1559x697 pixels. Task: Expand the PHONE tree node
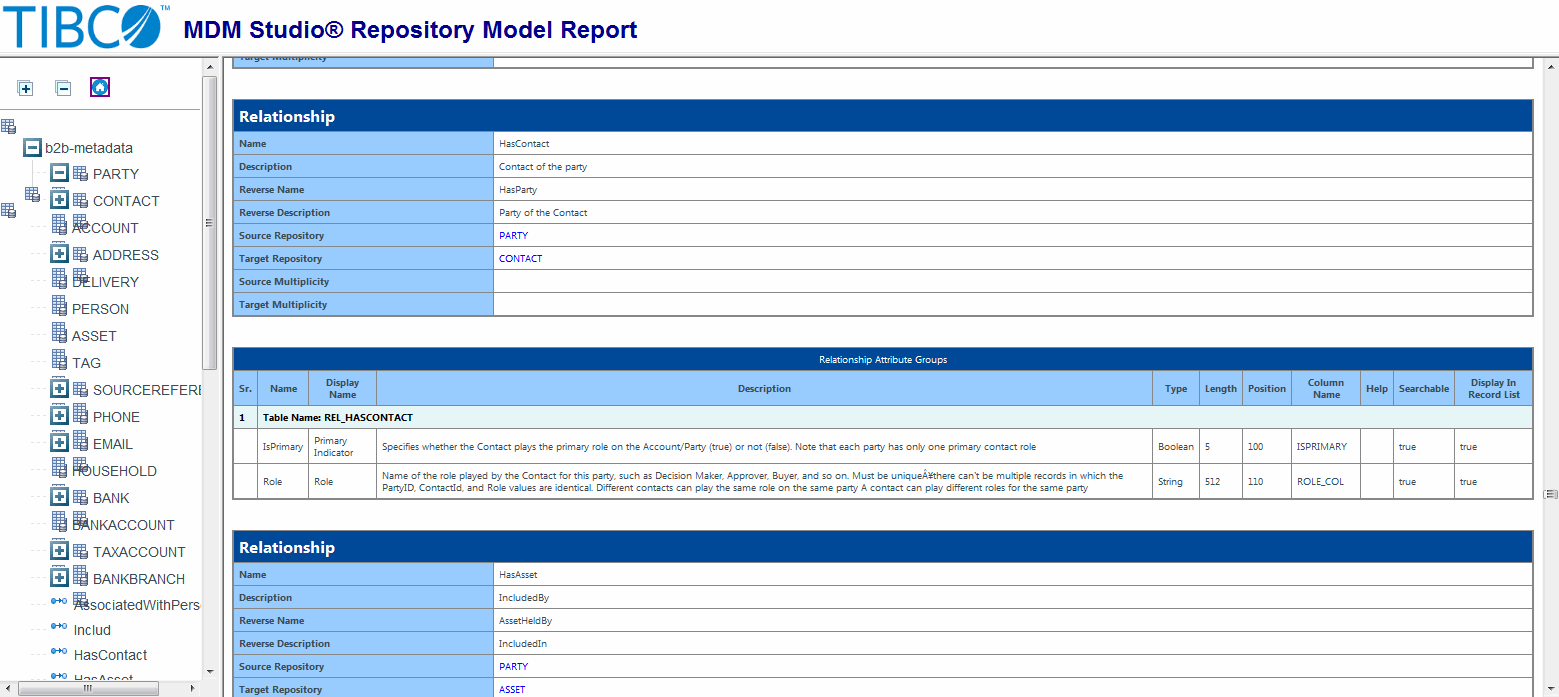60,416
